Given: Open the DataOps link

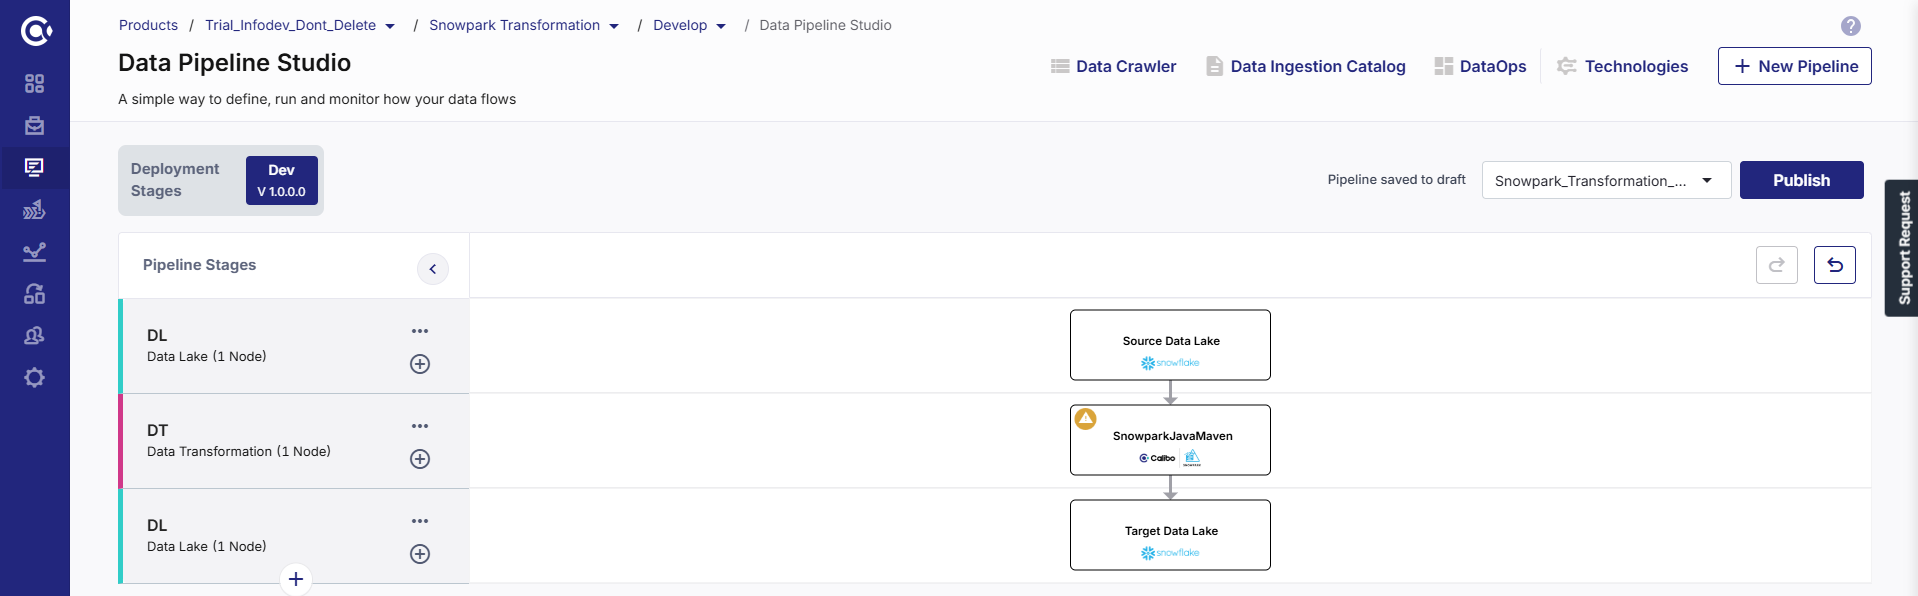Looking at the screenshot, I should tap(1481, 66).
